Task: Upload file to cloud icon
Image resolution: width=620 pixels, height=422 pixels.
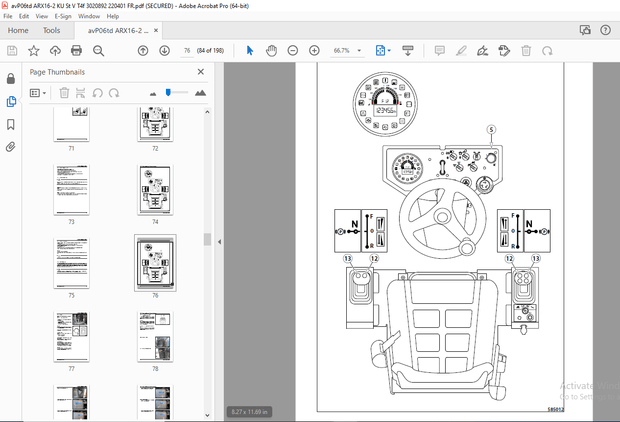Action: pyautogui.click(x=55, y=51)
